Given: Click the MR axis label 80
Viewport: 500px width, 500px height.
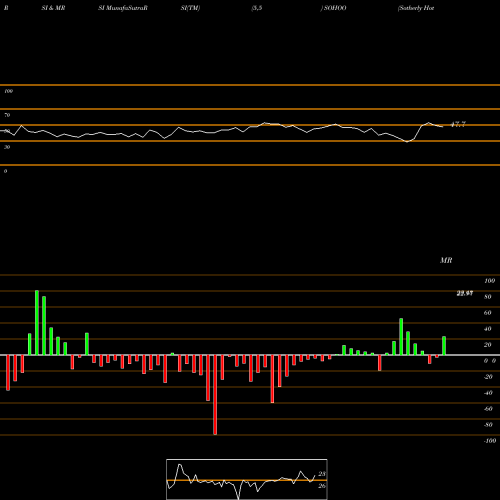Looking at the screenshot, I should [488, 297].
